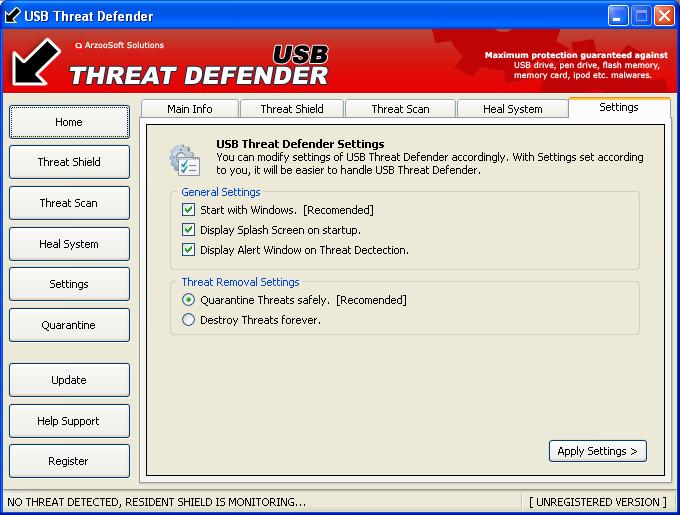The image size is (680, 515).
Task: Click the Register button
Action: point(69,461)
